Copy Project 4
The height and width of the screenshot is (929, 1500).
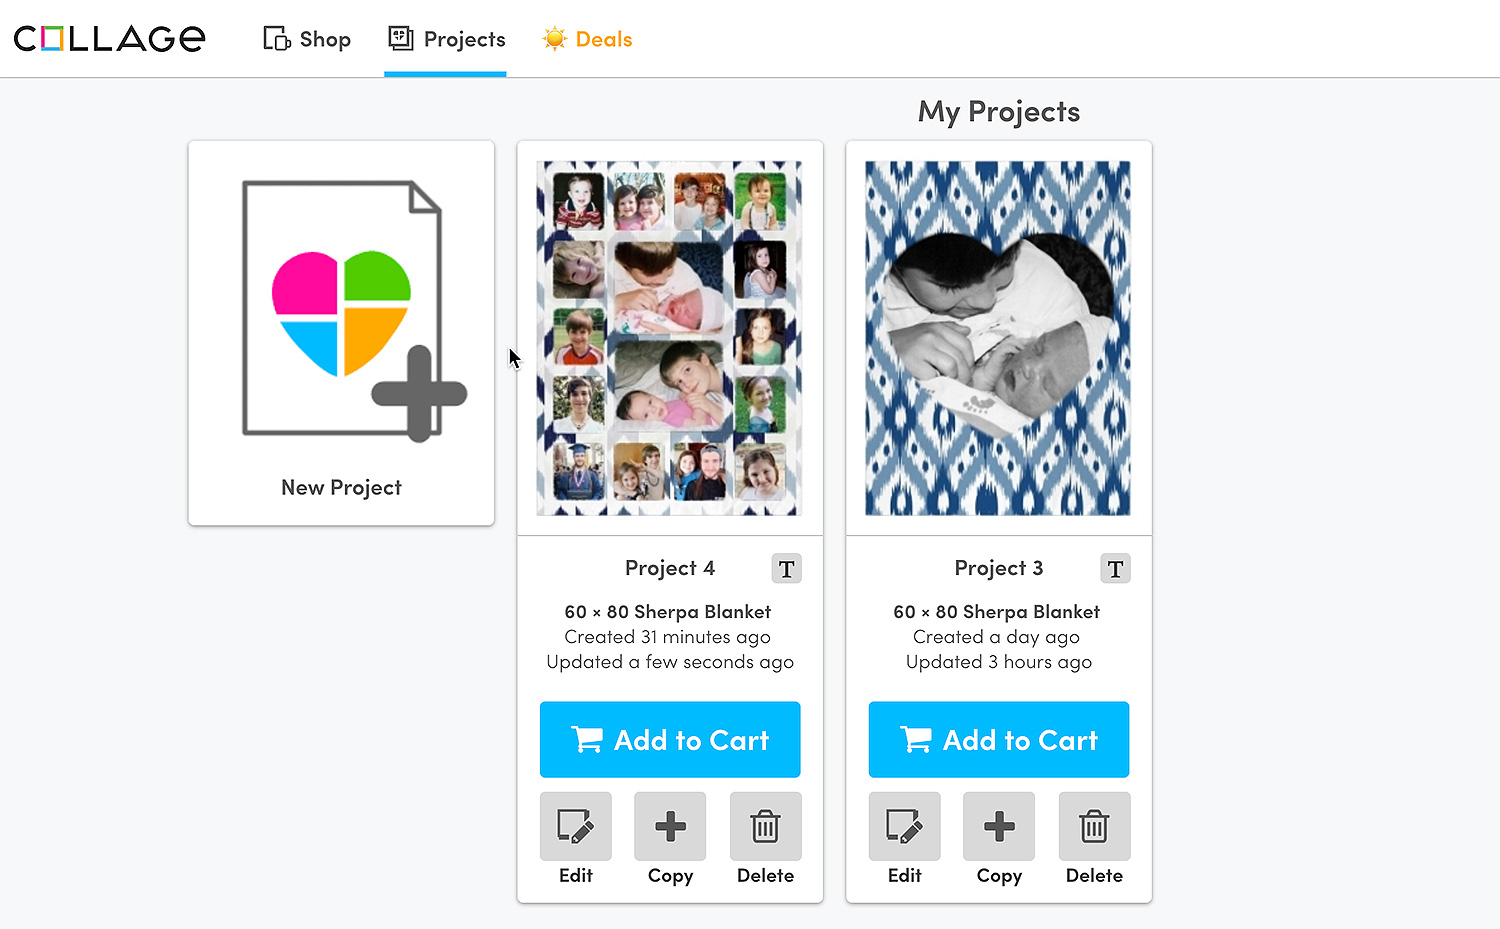point(670,827)
